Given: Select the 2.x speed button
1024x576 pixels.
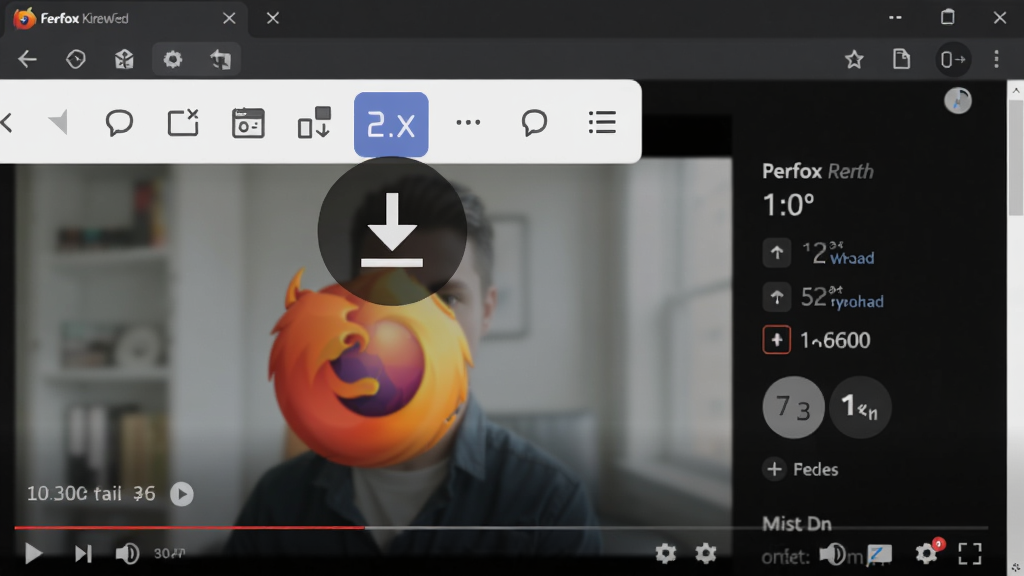Looking at the screenshot, I should pos(391,124).
